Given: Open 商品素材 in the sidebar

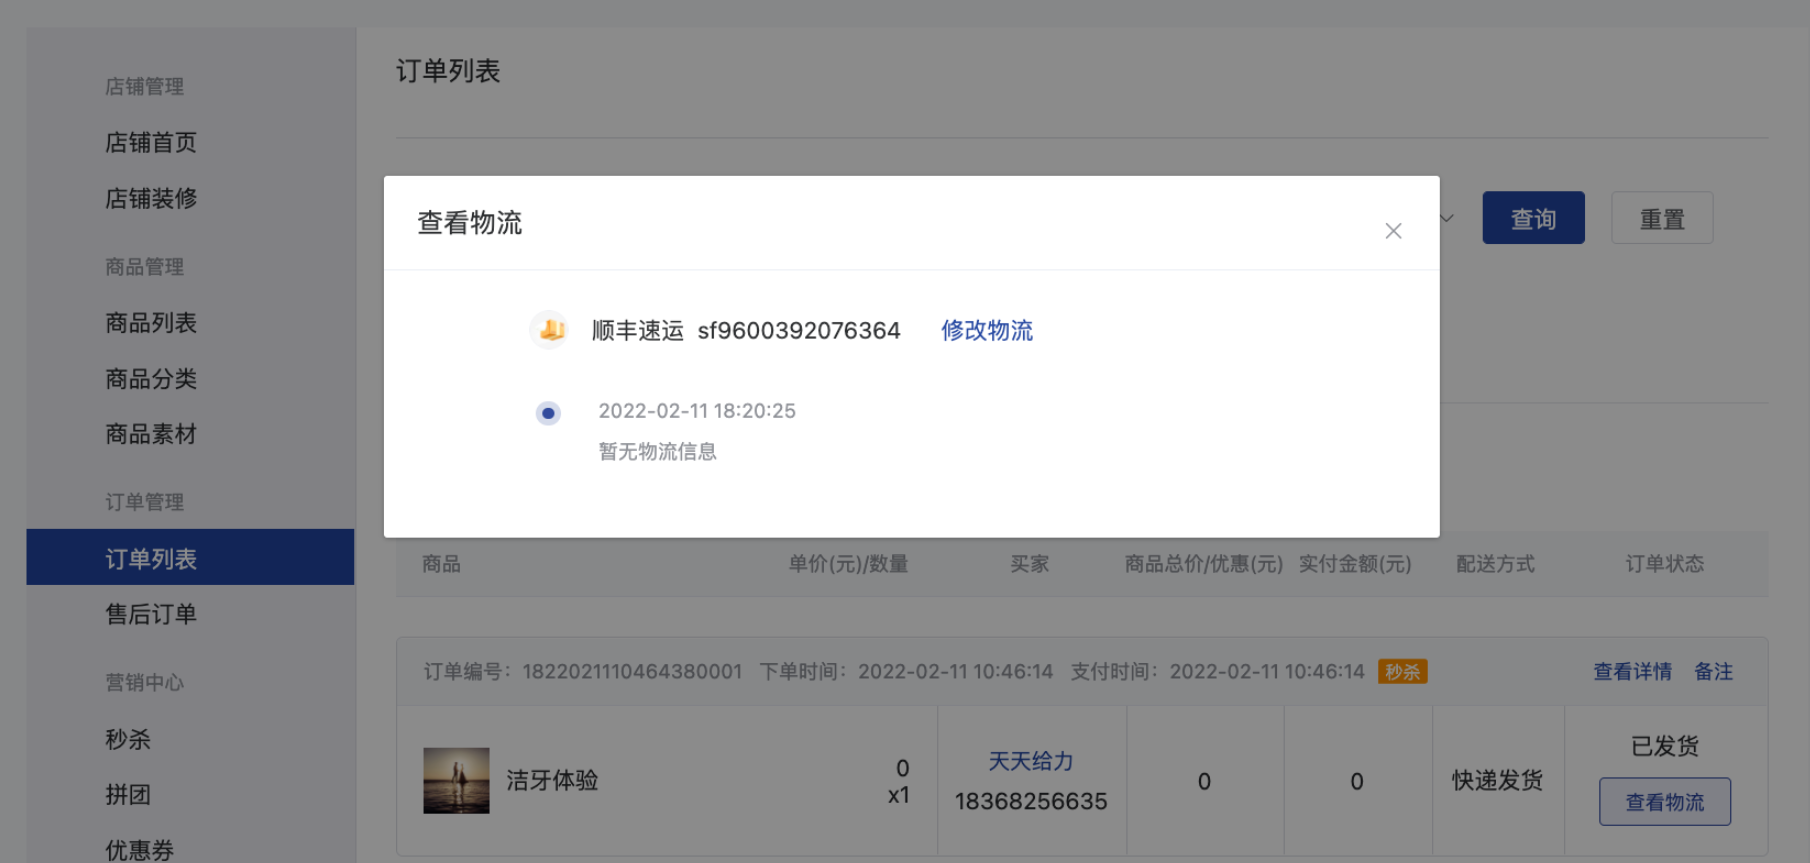Looking at the screenshot, I should click(151, 434).
